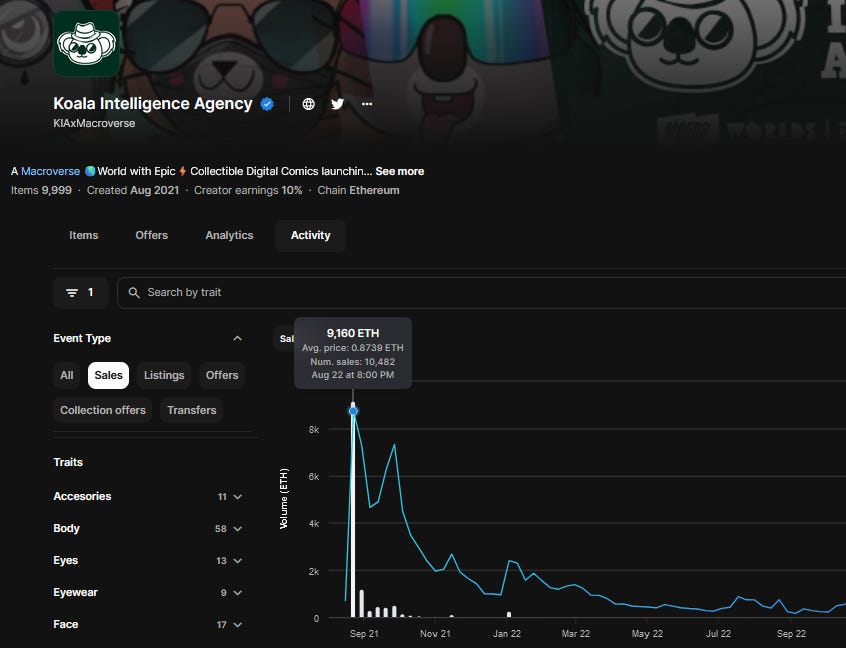The image size is (846, 648).
Task: Click the Num. sales 10,482 line
Action: (353, 361)
